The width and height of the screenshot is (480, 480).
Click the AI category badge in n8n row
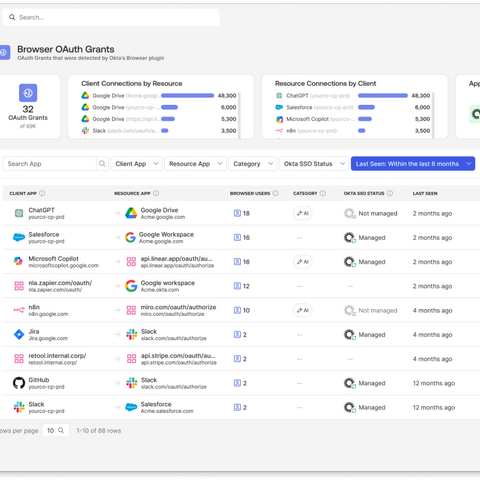coord(303,310)
